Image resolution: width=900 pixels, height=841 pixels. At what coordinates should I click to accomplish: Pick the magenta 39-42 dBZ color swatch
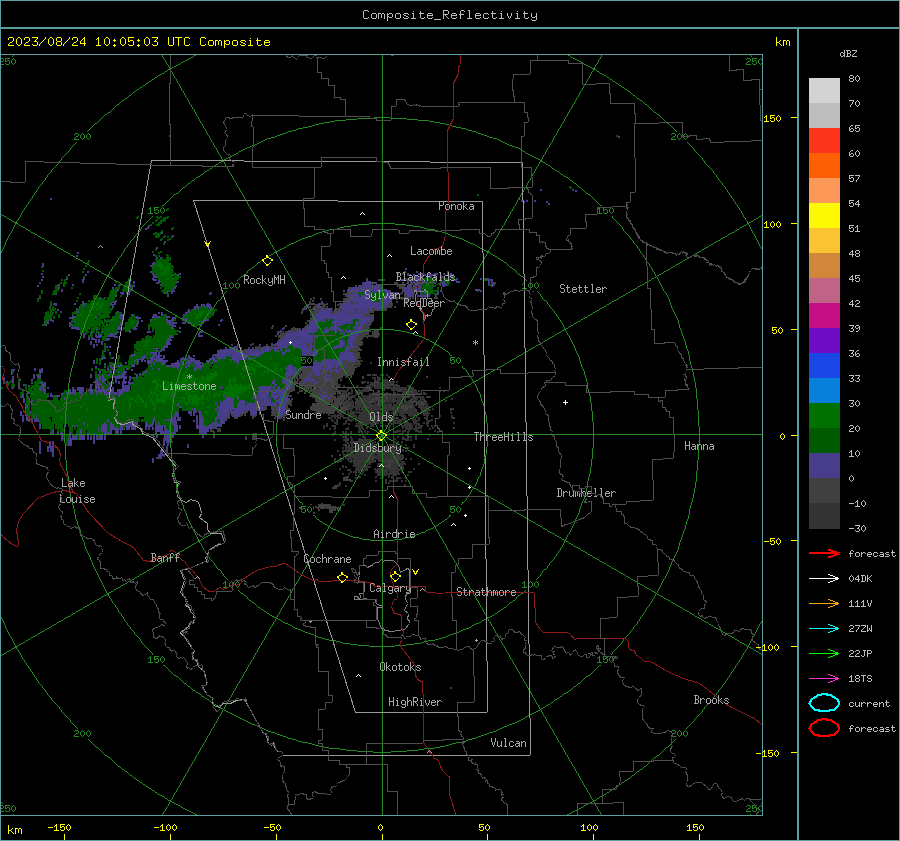[x=824, y=315]
